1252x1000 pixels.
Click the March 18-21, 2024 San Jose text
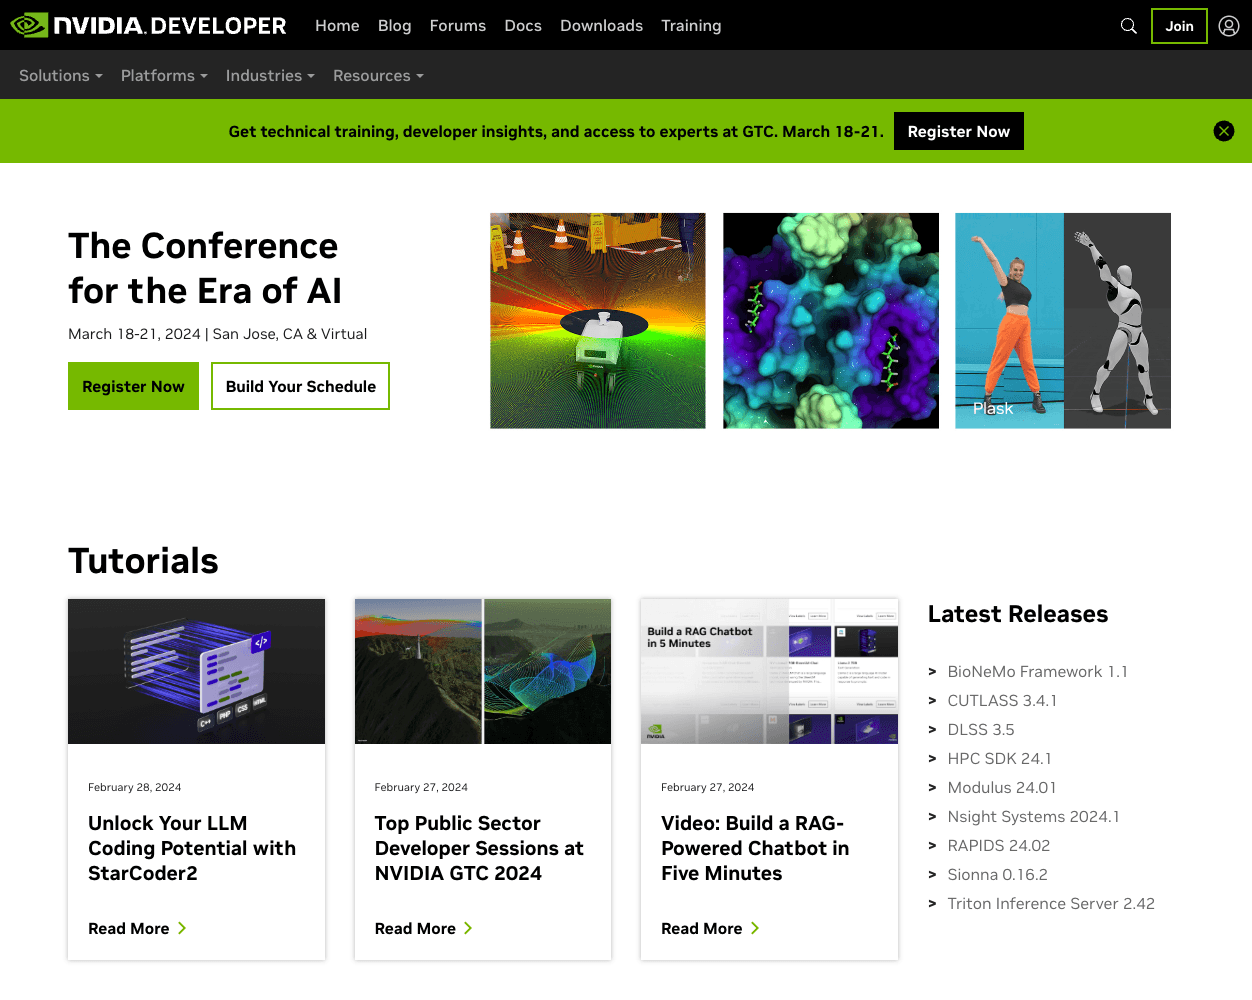(x=217, y=334)
